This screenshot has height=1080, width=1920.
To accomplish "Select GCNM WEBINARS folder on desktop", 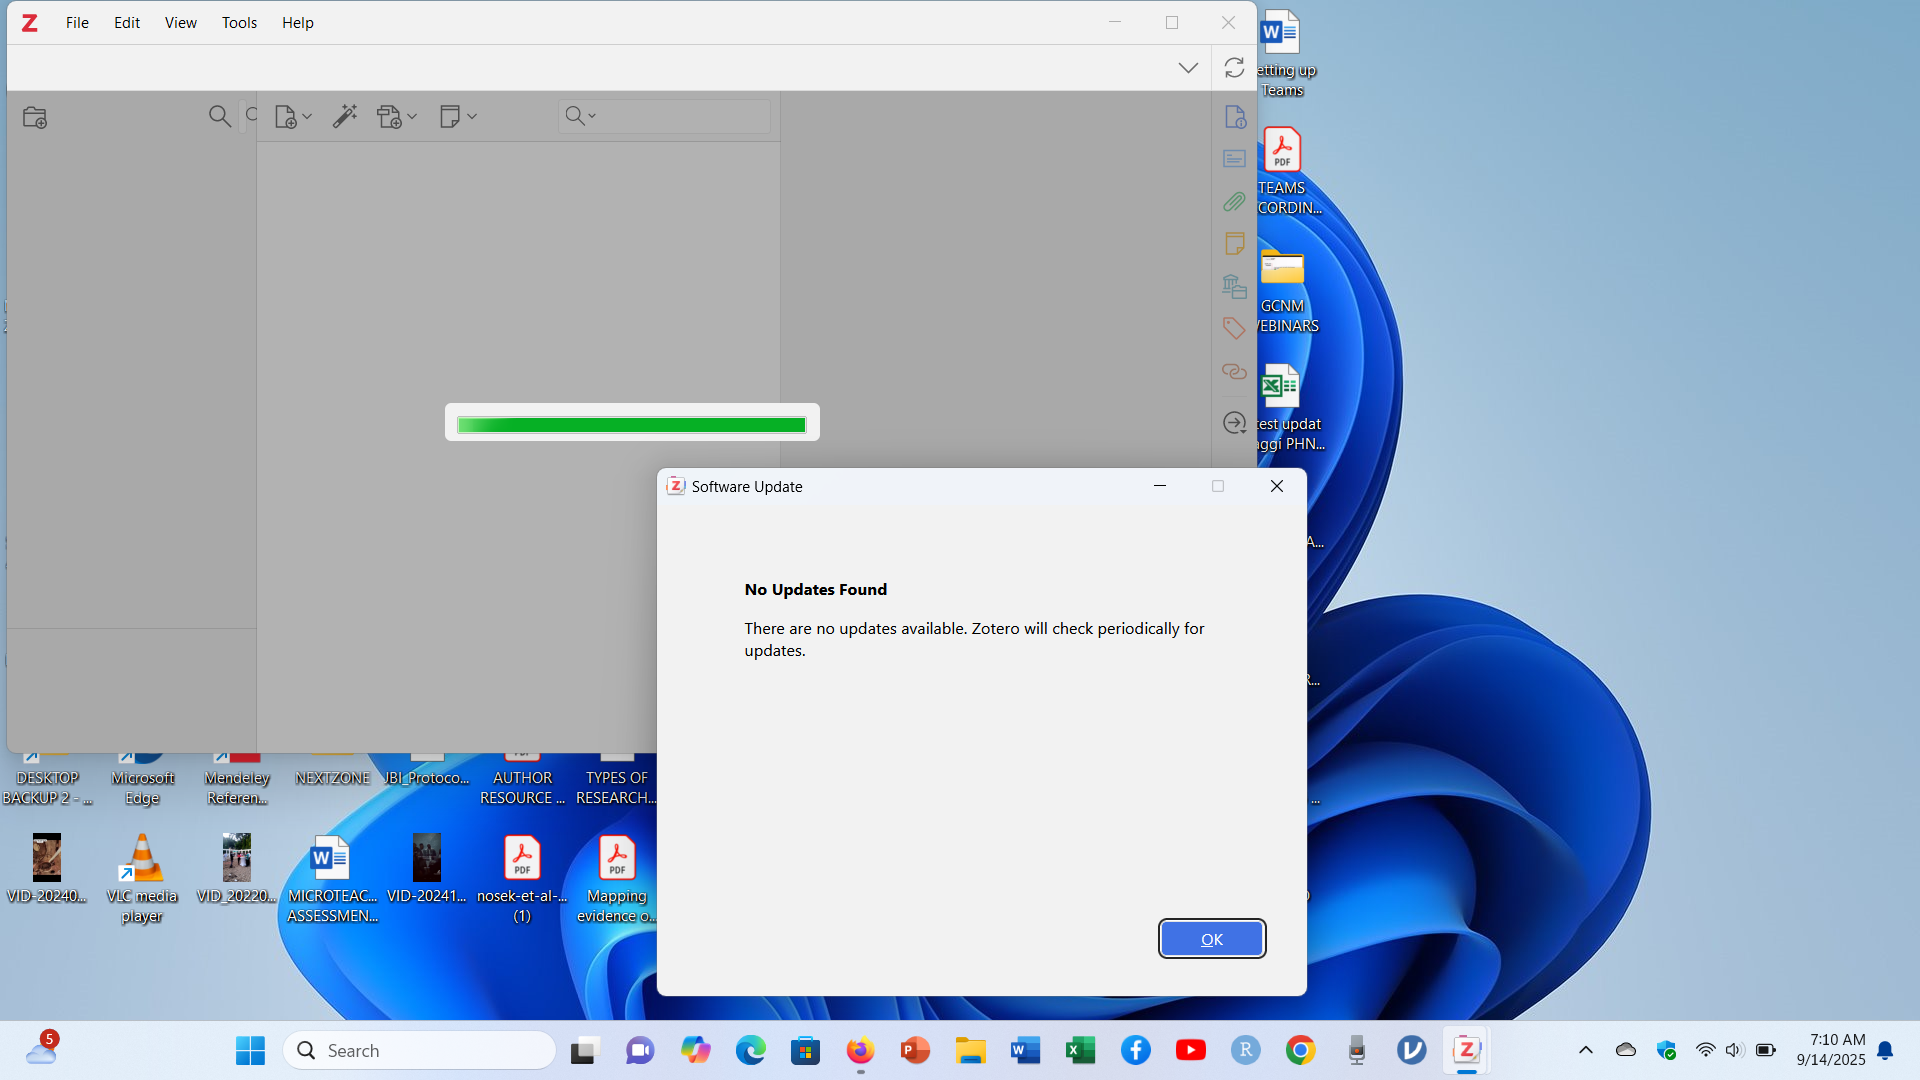I will [1283, 290].
